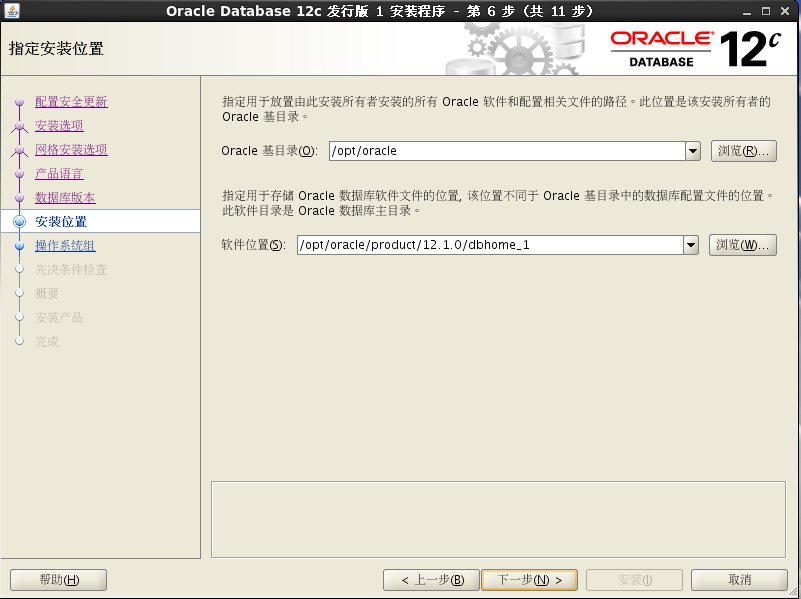This screenshot has height=599, width=801.
Task: Click the empty message pane at bottom
Action: 498,519
